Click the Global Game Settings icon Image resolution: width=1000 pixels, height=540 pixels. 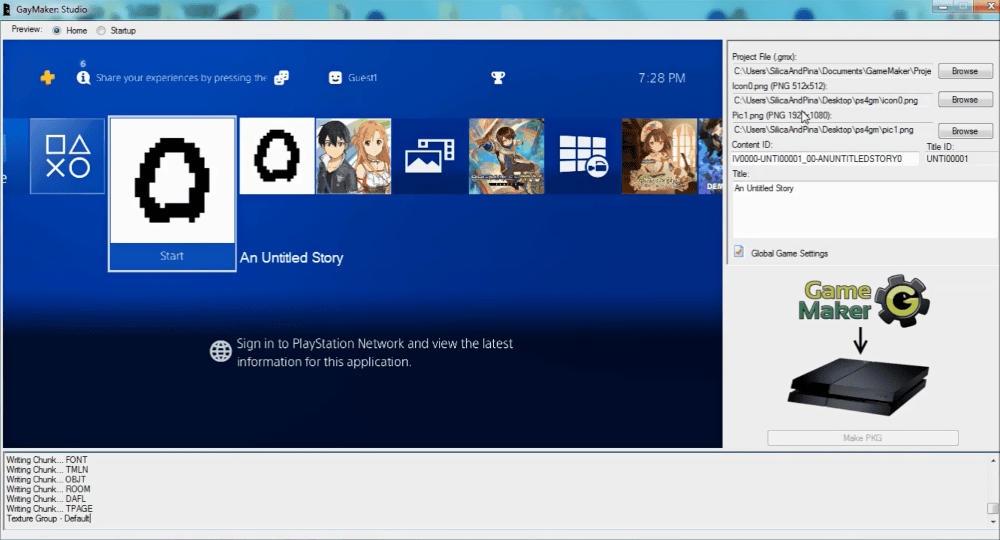(x=739, y=253)
